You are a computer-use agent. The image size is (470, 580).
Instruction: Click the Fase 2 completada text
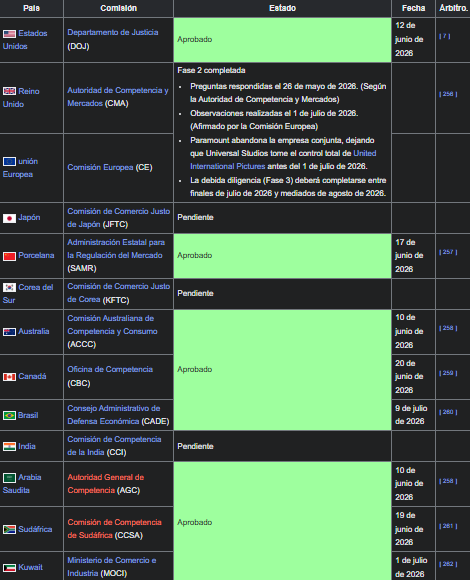(211, 70)
